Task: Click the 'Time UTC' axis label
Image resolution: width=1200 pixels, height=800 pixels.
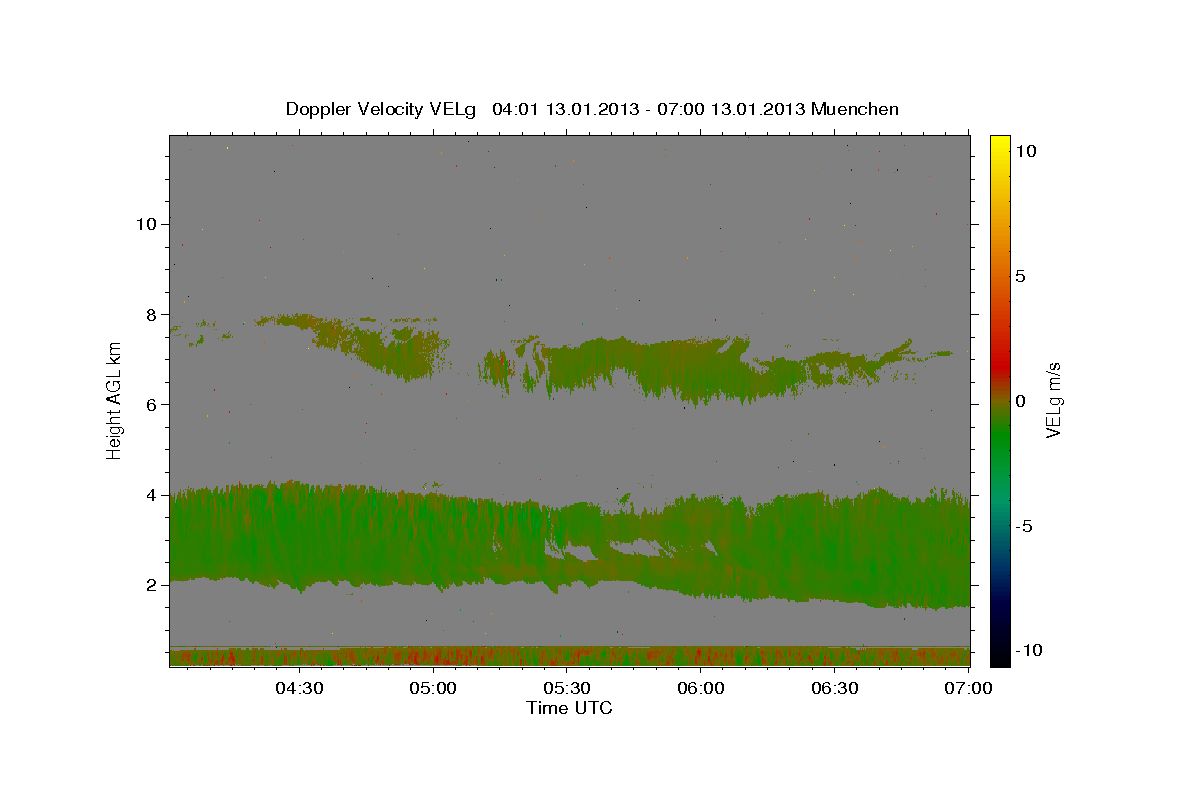Action: [x=569, y=708]
